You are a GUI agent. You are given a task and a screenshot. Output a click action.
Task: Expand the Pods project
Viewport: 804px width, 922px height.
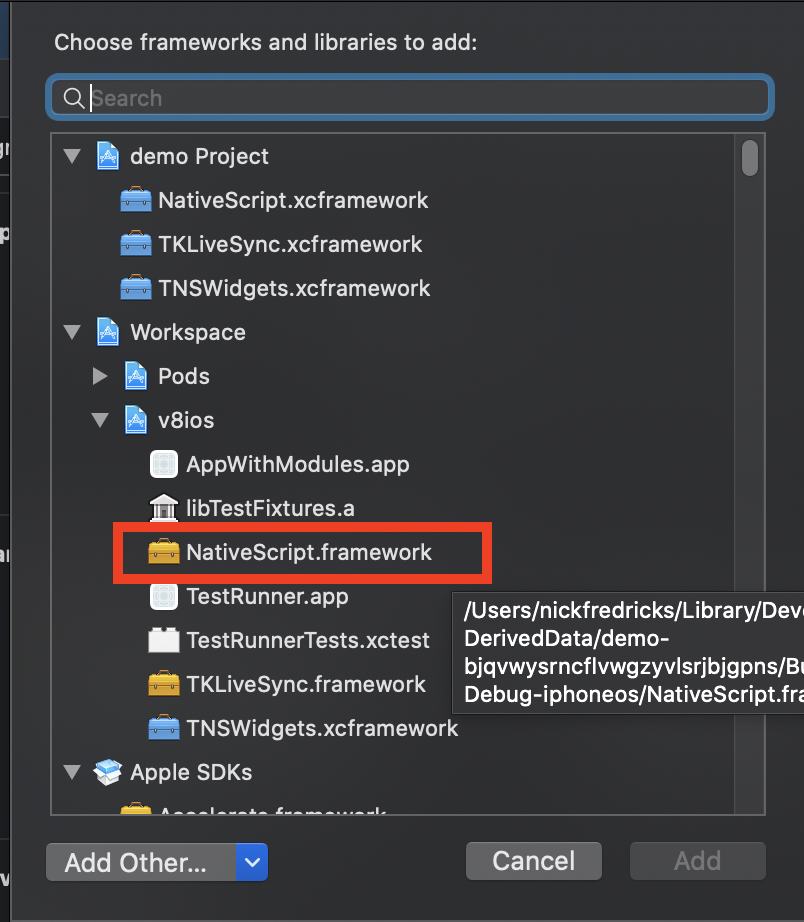(101, 376)
